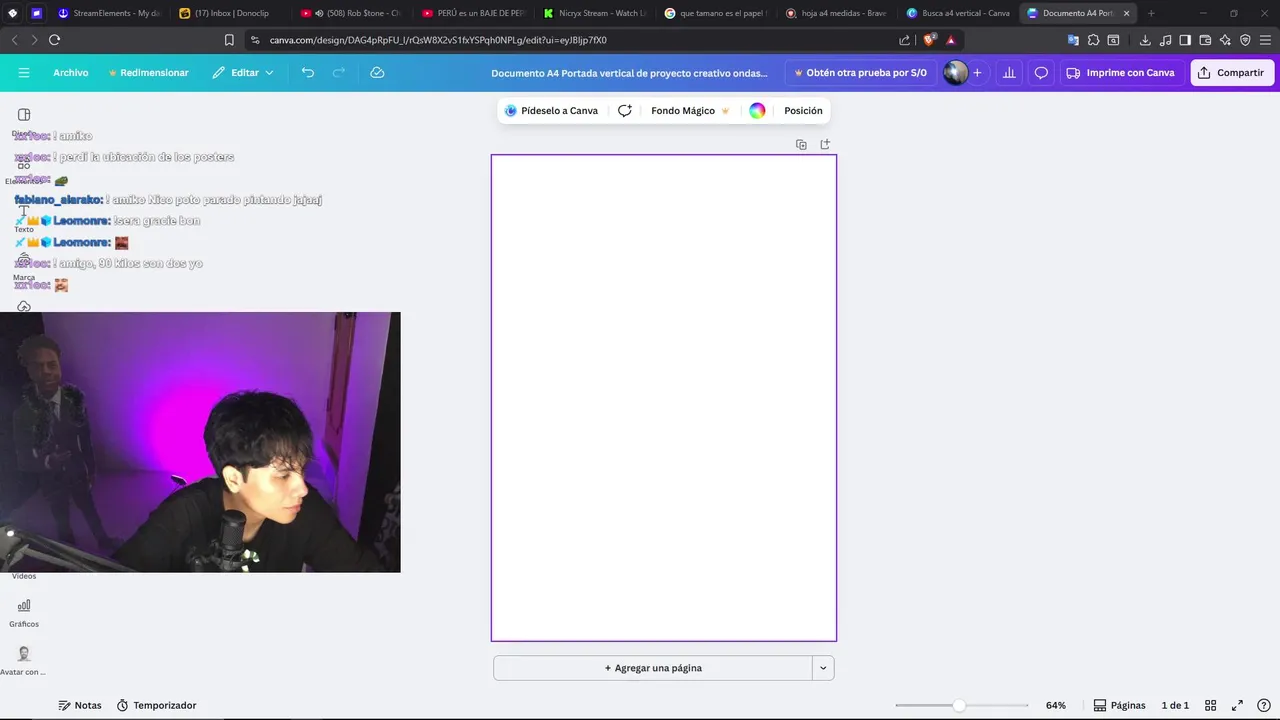This screenshot has height=720, width=1280.
Task: Open browser downloads icon
Action: 1145,40
